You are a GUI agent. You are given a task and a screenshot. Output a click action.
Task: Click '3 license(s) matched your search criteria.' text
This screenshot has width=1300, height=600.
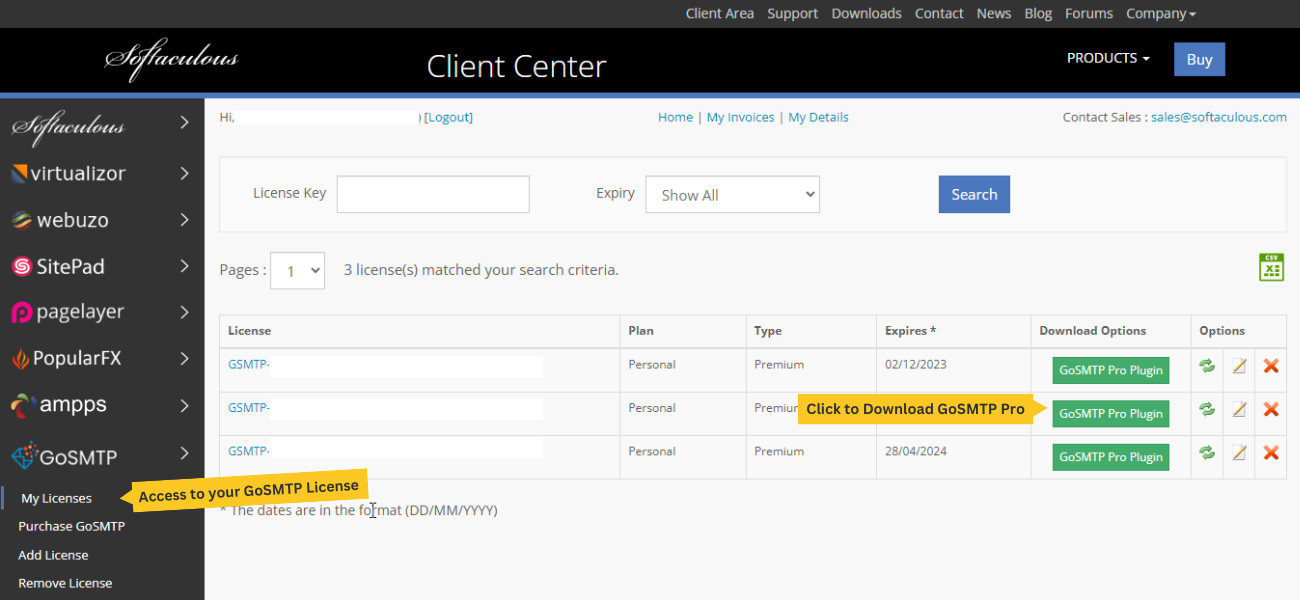481,270
